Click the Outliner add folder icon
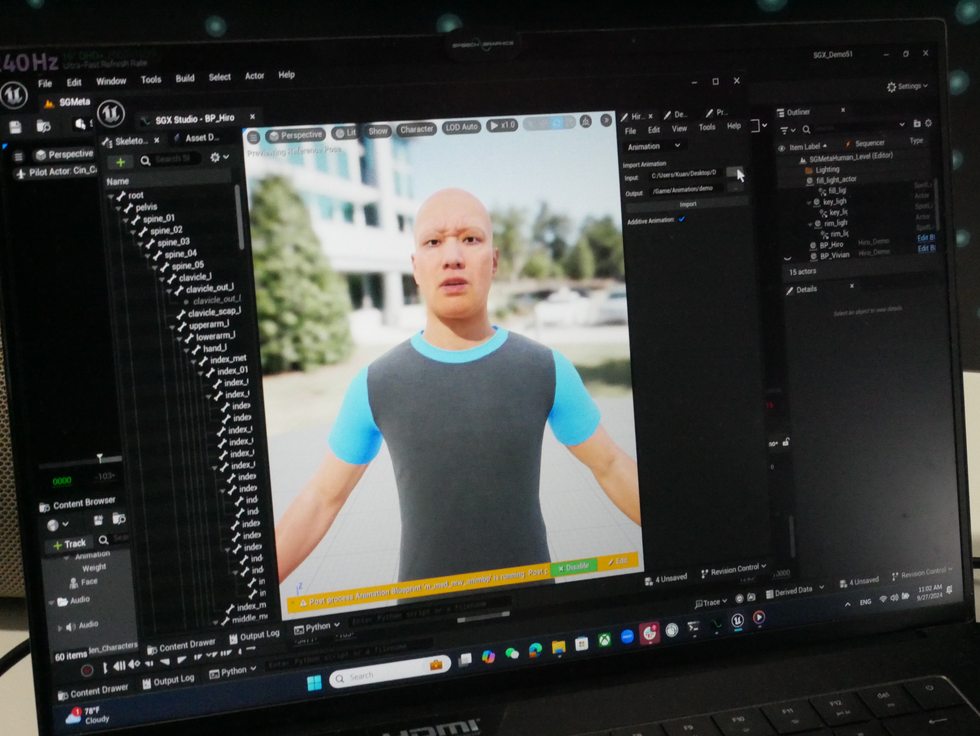 click(x=917, y=124)
